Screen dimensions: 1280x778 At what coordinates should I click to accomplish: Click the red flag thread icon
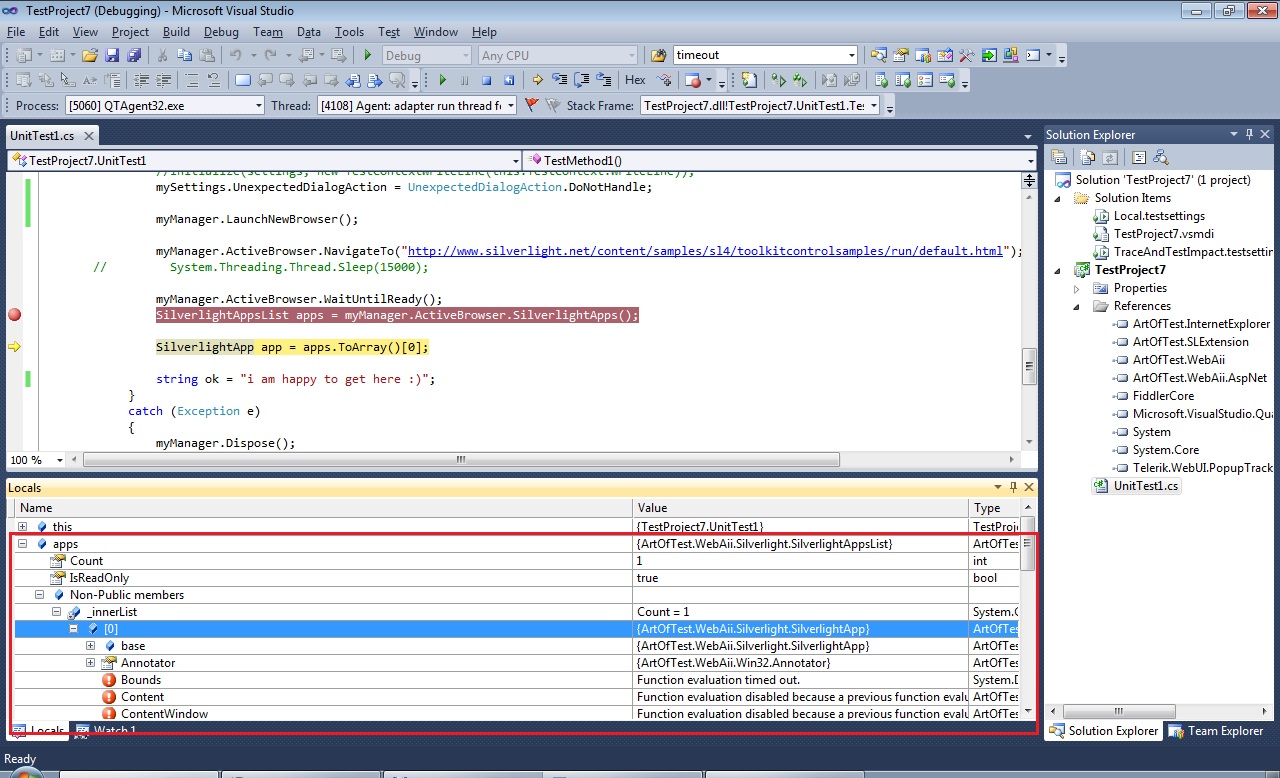(531, 105)
